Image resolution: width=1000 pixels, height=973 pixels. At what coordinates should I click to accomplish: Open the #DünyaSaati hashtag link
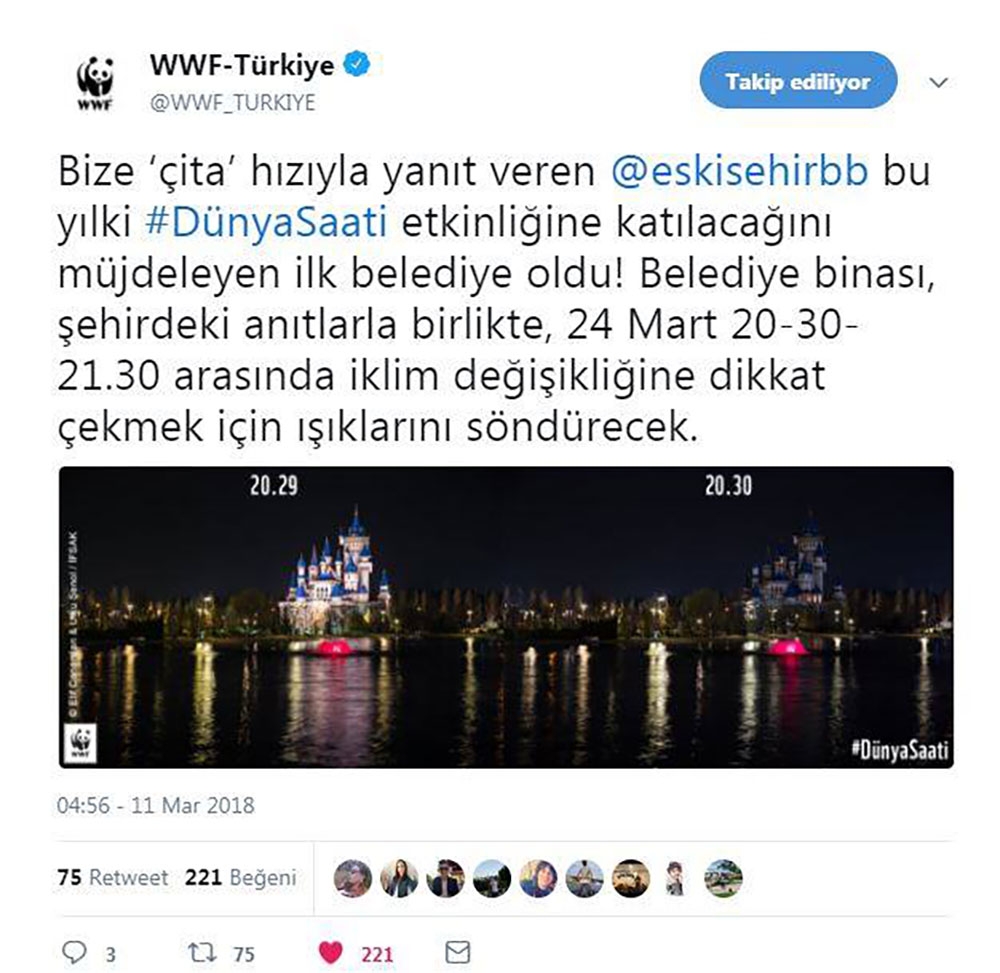(x=267, y=223)
